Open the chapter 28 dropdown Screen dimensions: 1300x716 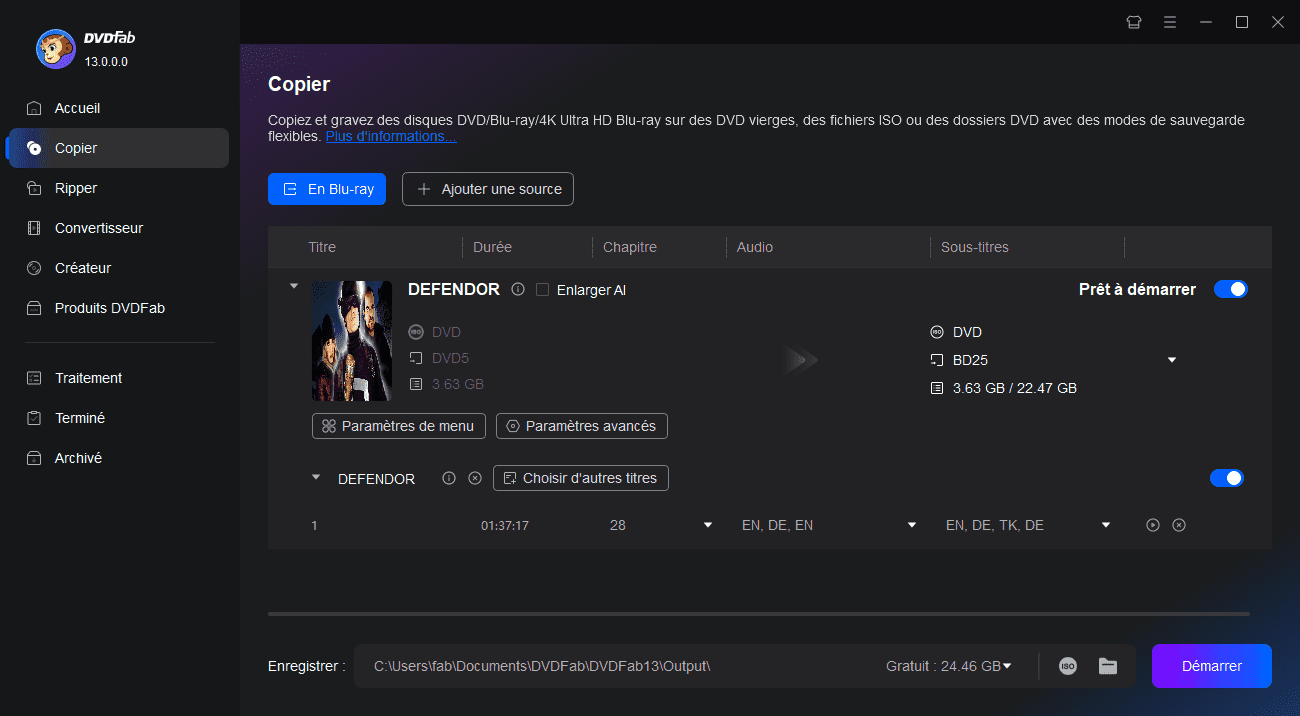(708, 525)
